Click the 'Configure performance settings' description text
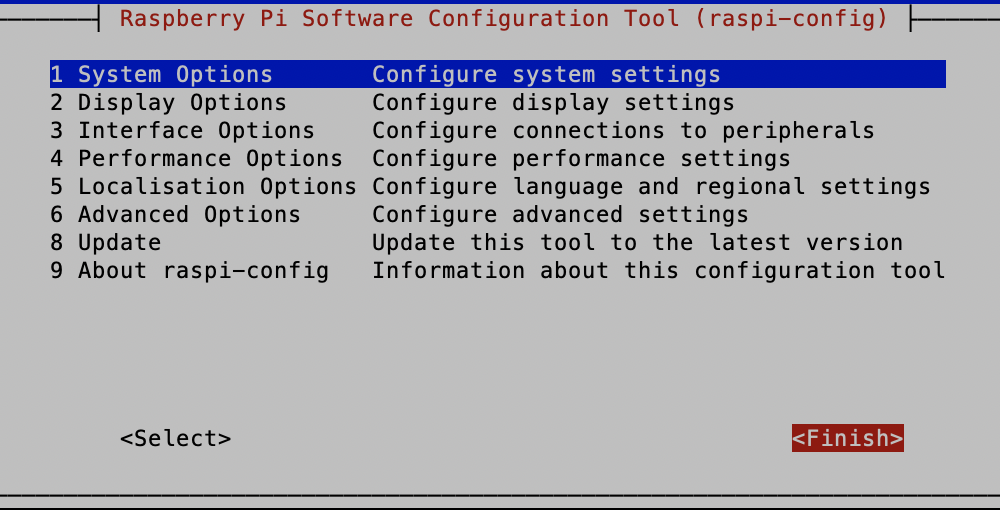Image resolution: width=1000 pixels, height=510 pixels. click(581, 159)
